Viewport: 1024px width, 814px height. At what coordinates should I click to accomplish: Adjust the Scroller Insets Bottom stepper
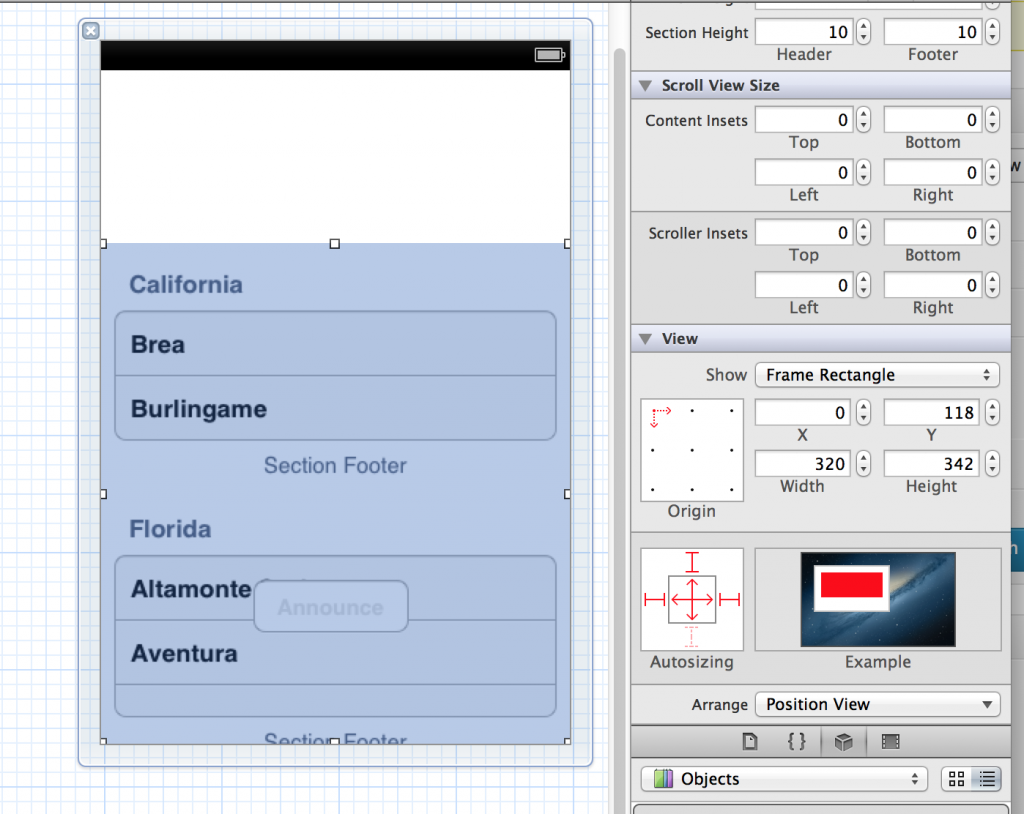tap(993, 233)
